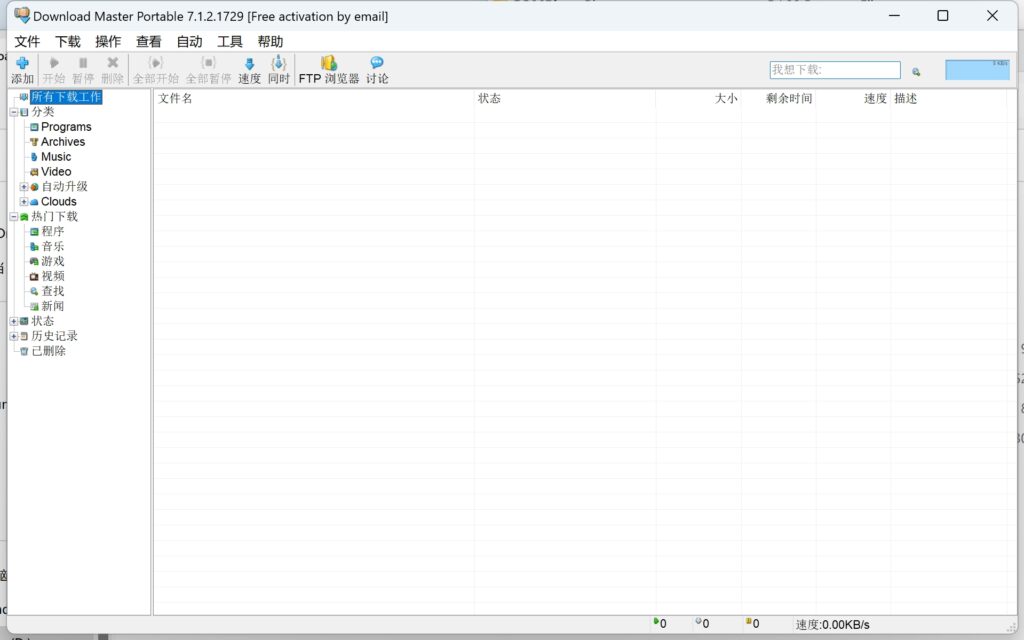Screen dimensions: 1024x640
Task: Click the 状态 tree label
Action: coord(42,321)
